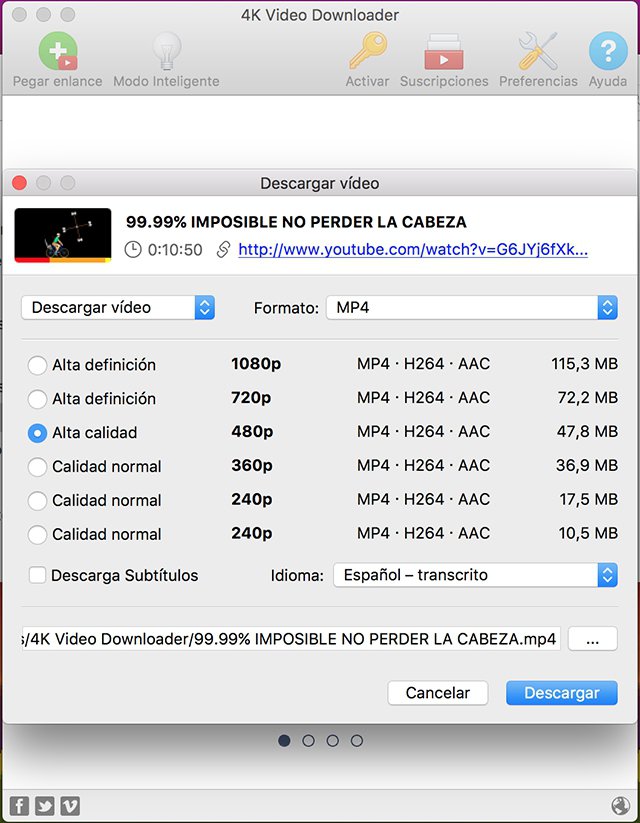Toggle Modo Inteligente lightbulb icon
This screenshot has height=823, width=640.
[167, 51]
